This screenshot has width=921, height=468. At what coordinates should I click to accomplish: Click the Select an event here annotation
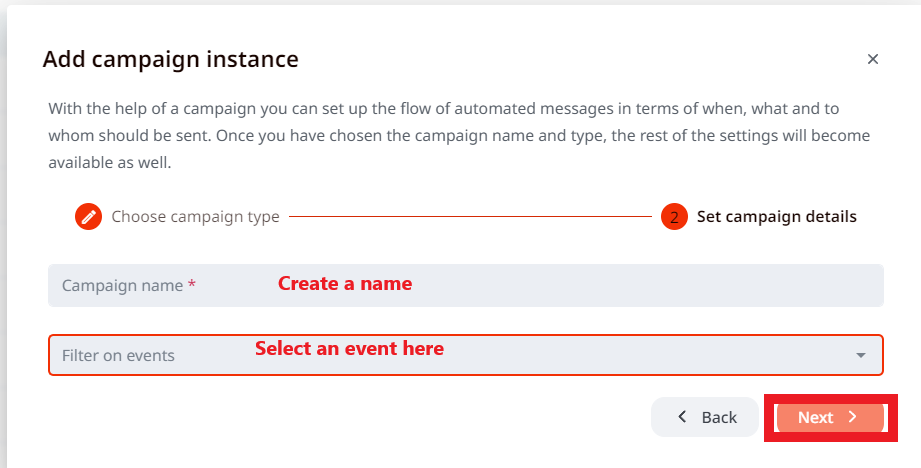pyautogui.click(x=349, y=349)
